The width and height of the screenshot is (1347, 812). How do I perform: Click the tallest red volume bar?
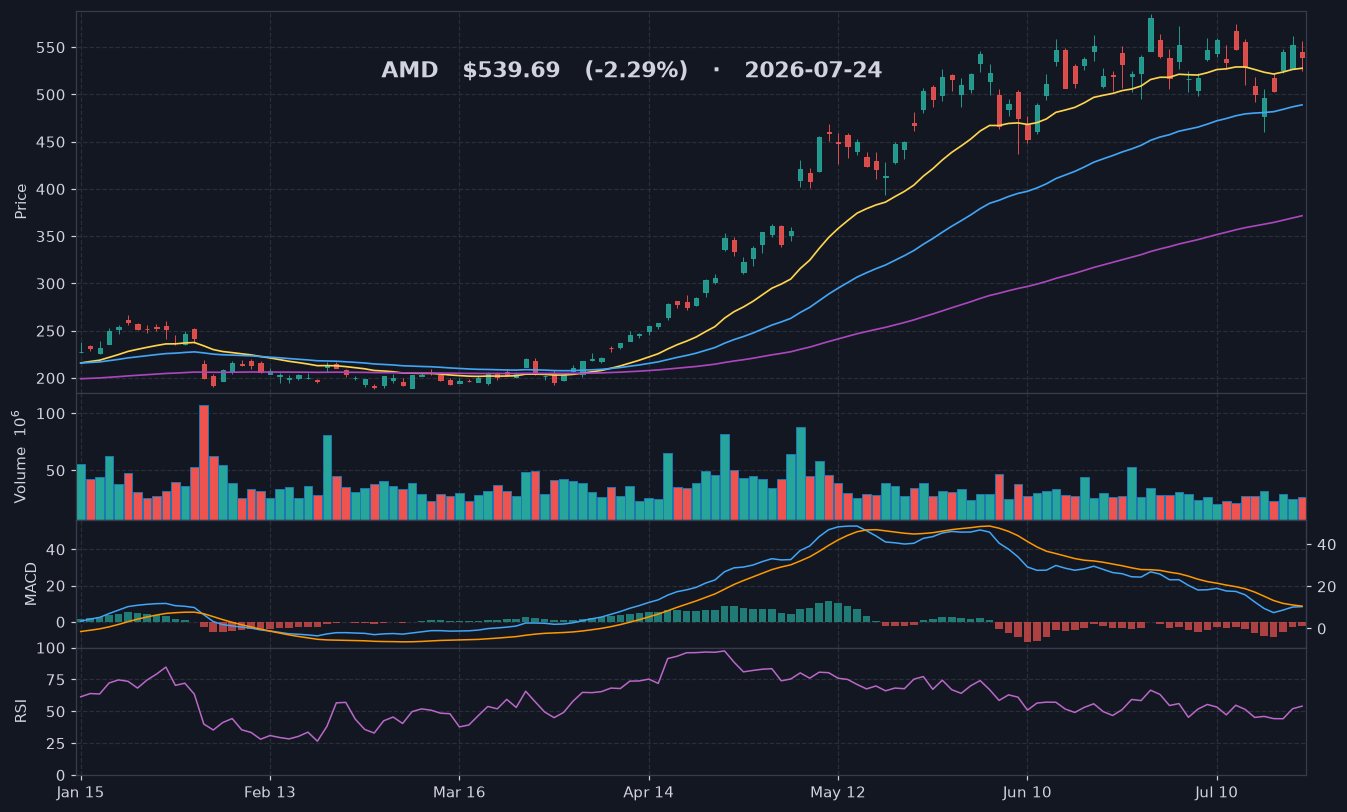click(x=204, y=462)
